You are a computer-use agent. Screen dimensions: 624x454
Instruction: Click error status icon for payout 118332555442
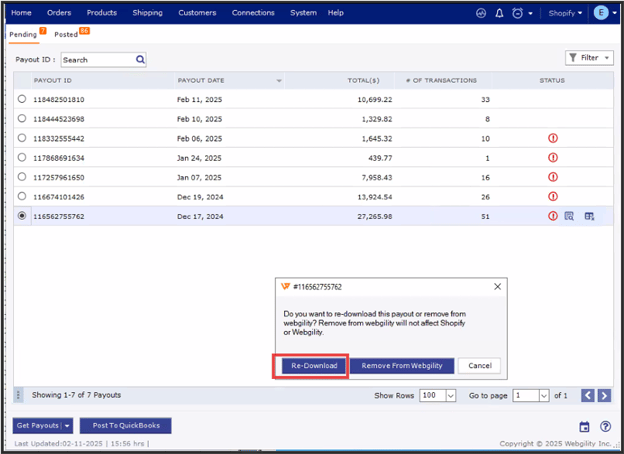pos(552,138)
